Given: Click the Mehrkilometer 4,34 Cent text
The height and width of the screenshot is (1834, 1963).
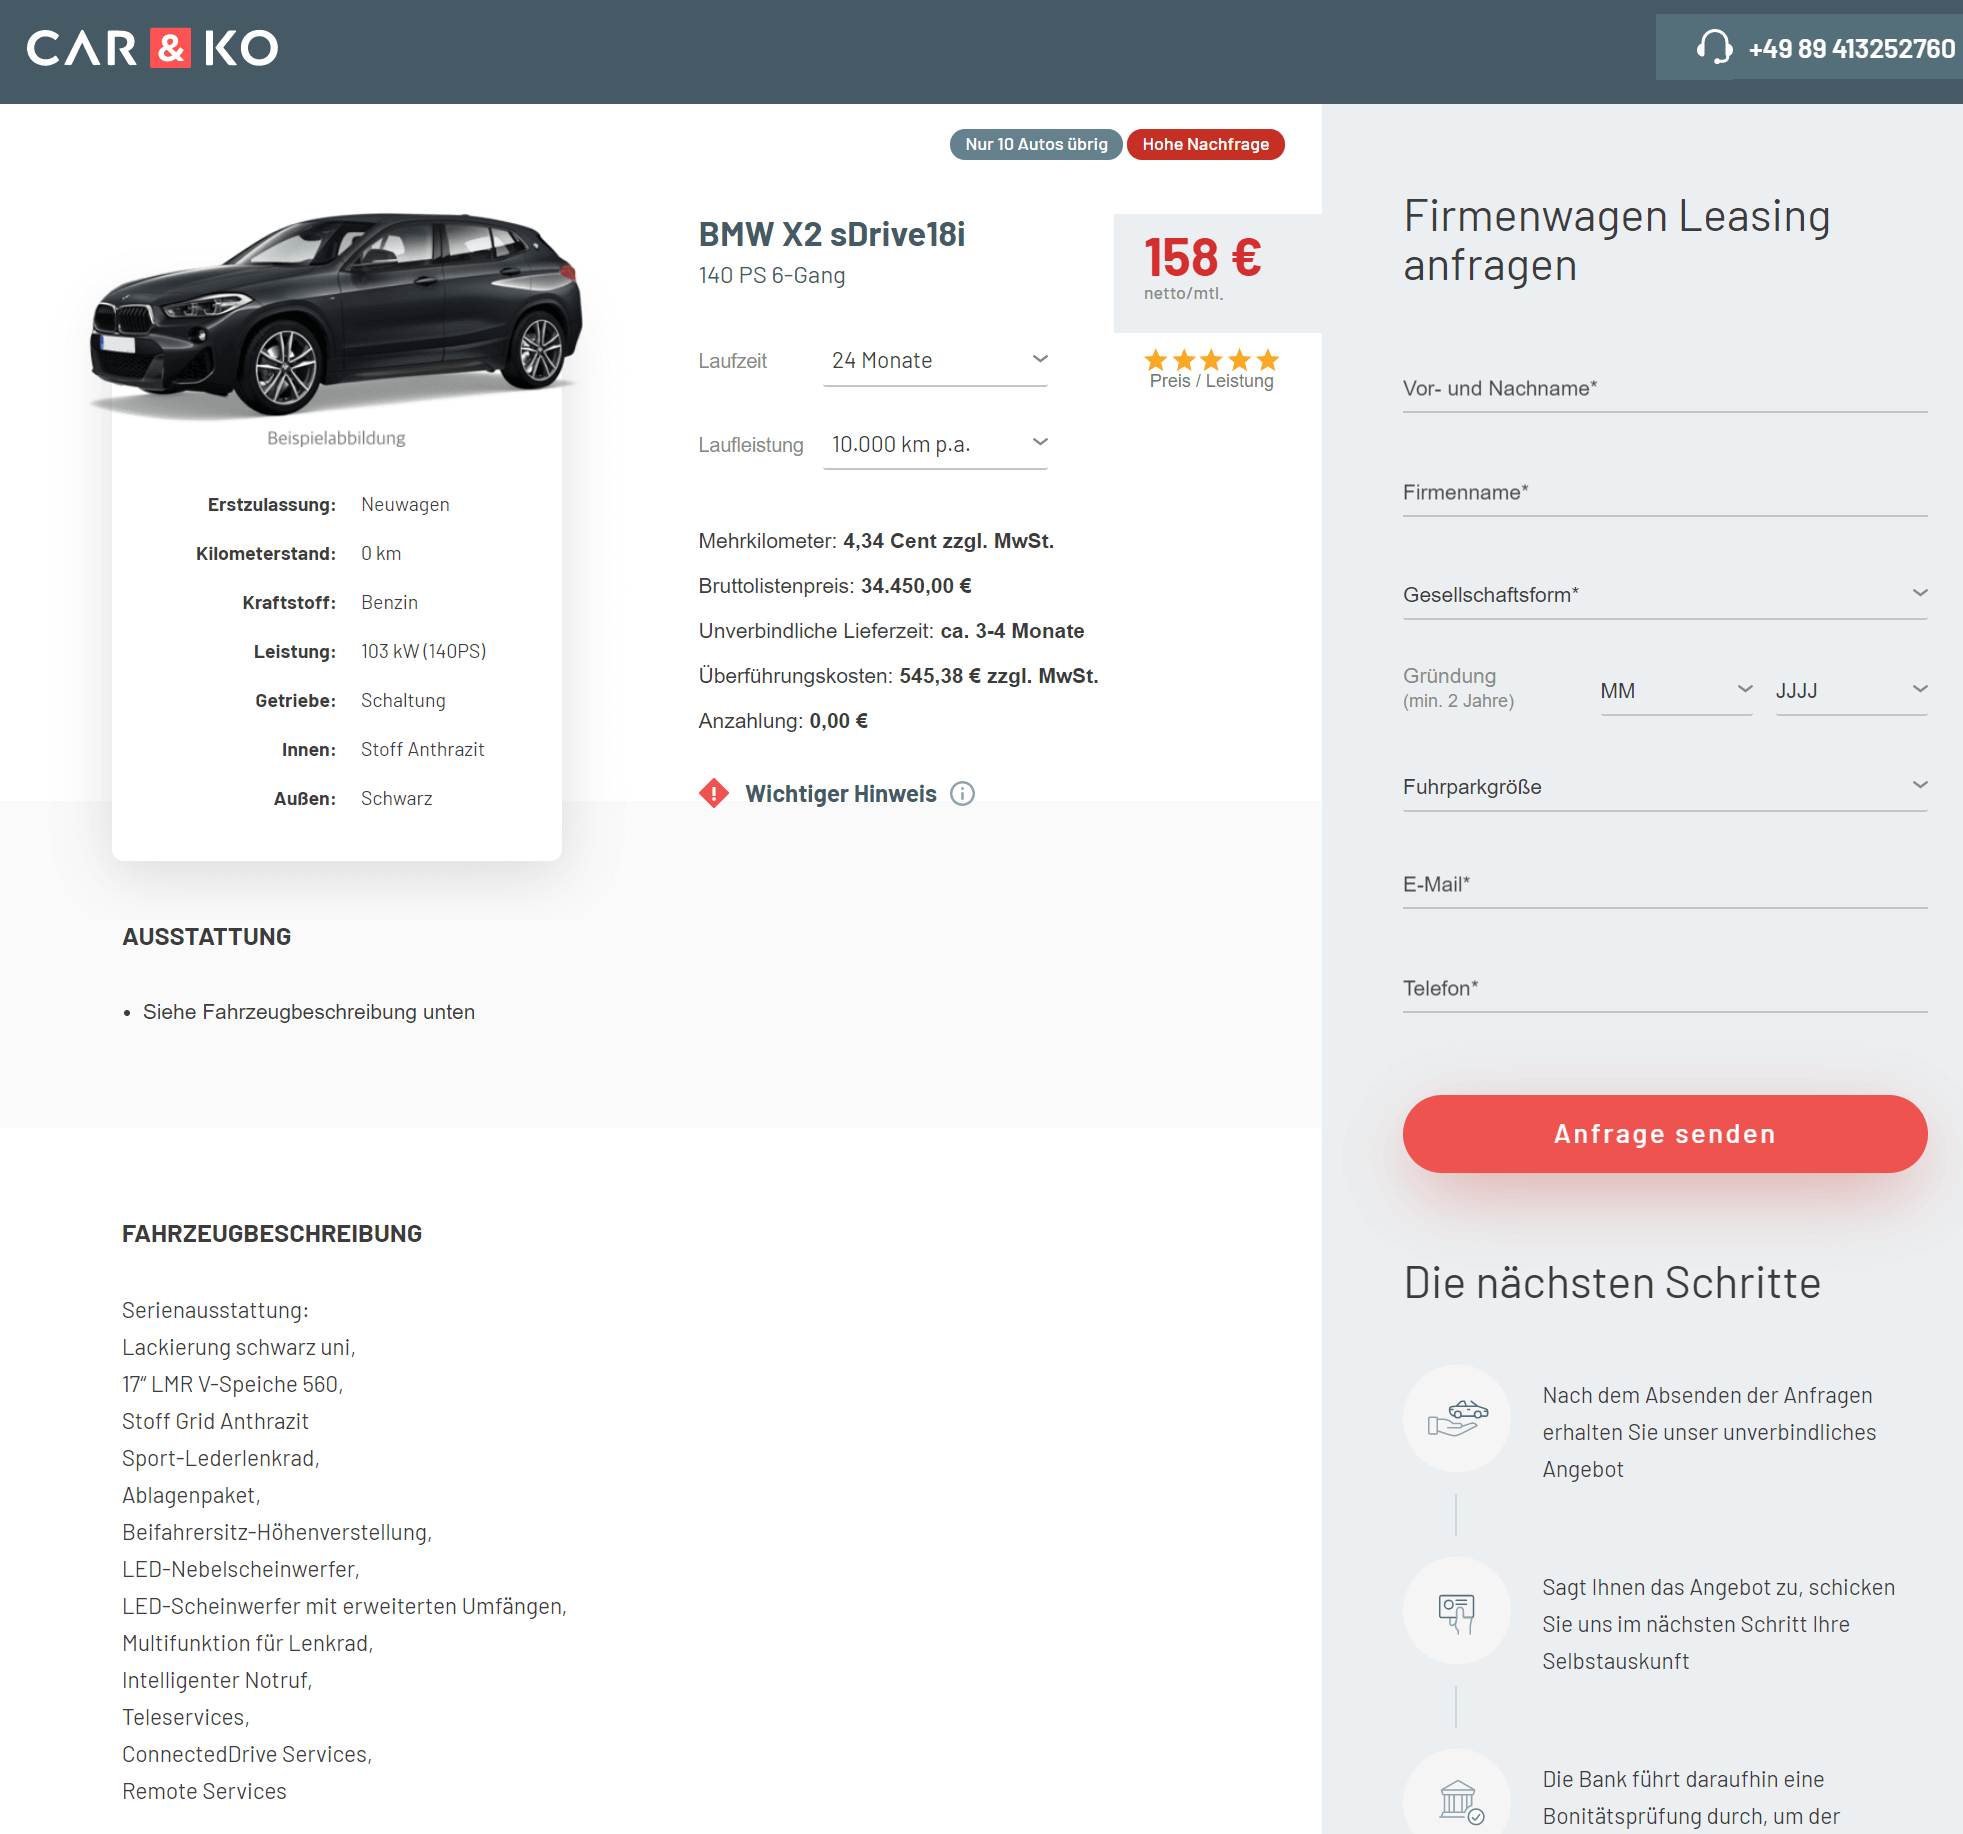Looking at the screenshot, I should [x=876, y=541].
